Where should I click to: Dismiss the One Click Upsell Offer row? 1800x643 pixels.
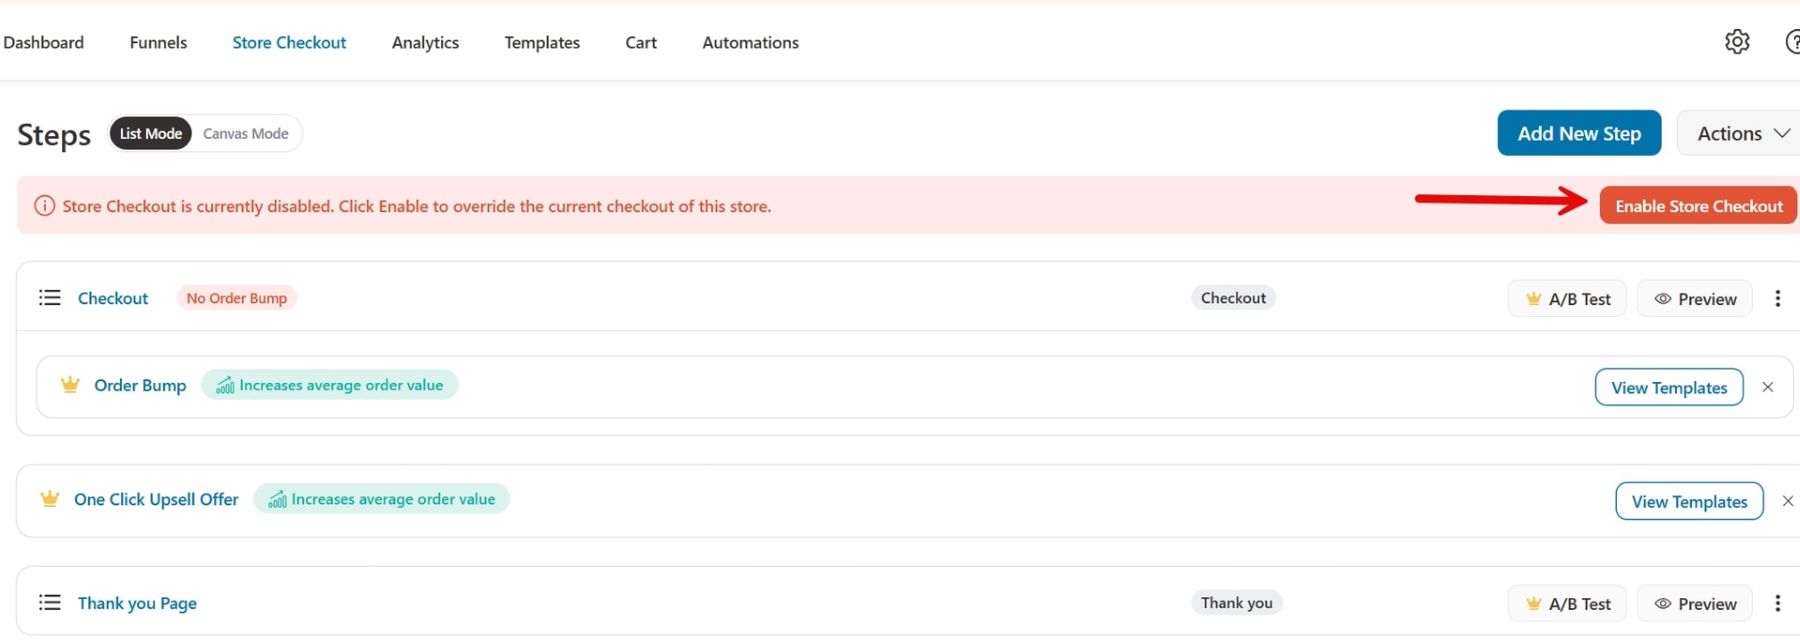1788,501
